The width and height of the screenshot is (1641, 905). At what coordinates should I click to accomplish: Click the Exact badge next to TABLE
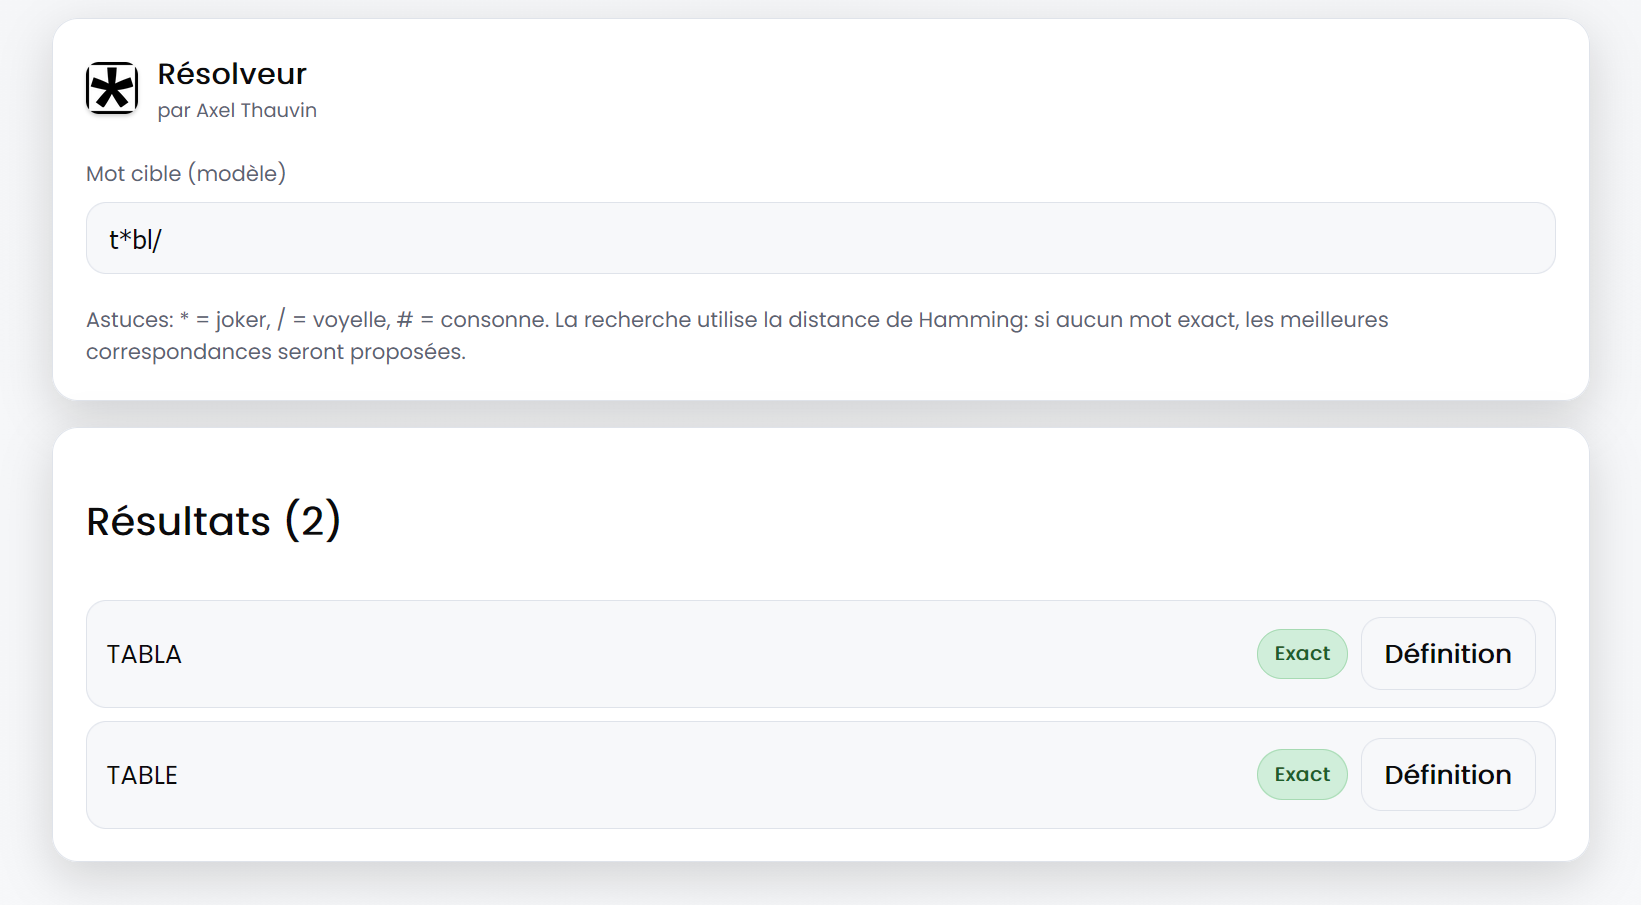coord(1301,774)
